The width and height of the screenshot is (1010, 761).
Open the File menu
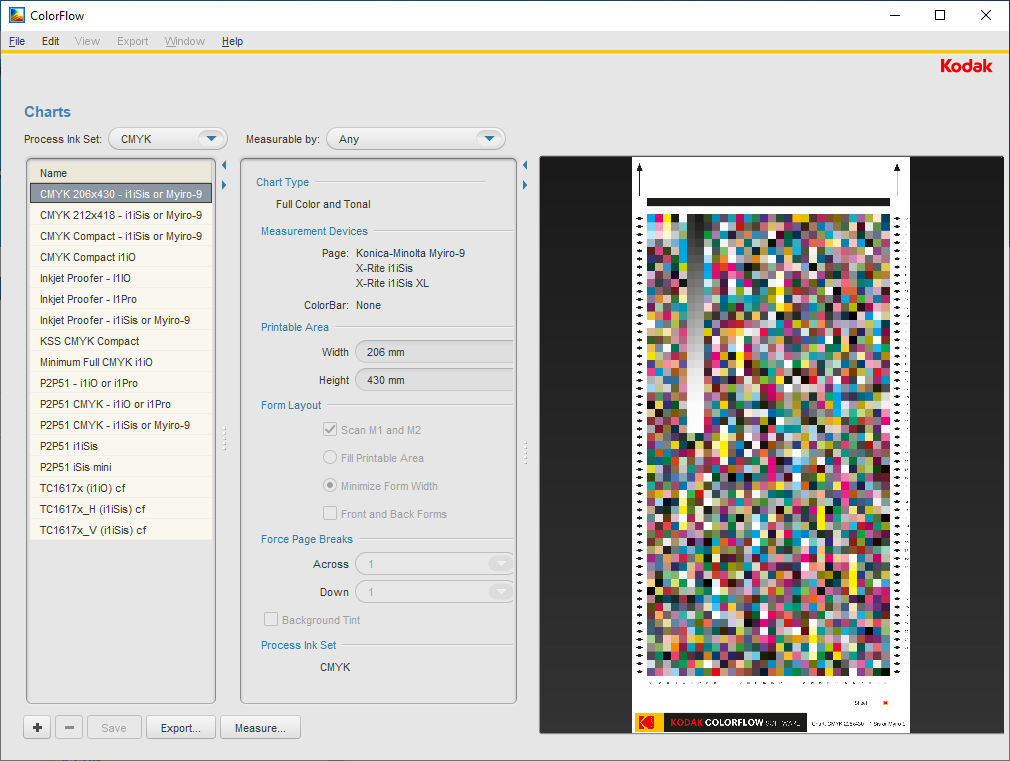(x=17, y=41)
